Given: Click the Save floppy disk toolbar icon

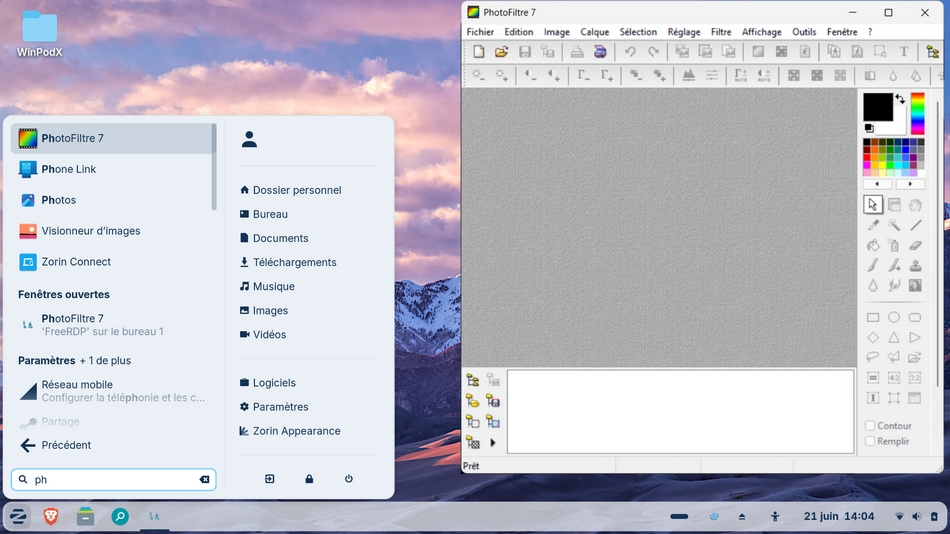Looking at the screenshot, I should tap(525, 52).
